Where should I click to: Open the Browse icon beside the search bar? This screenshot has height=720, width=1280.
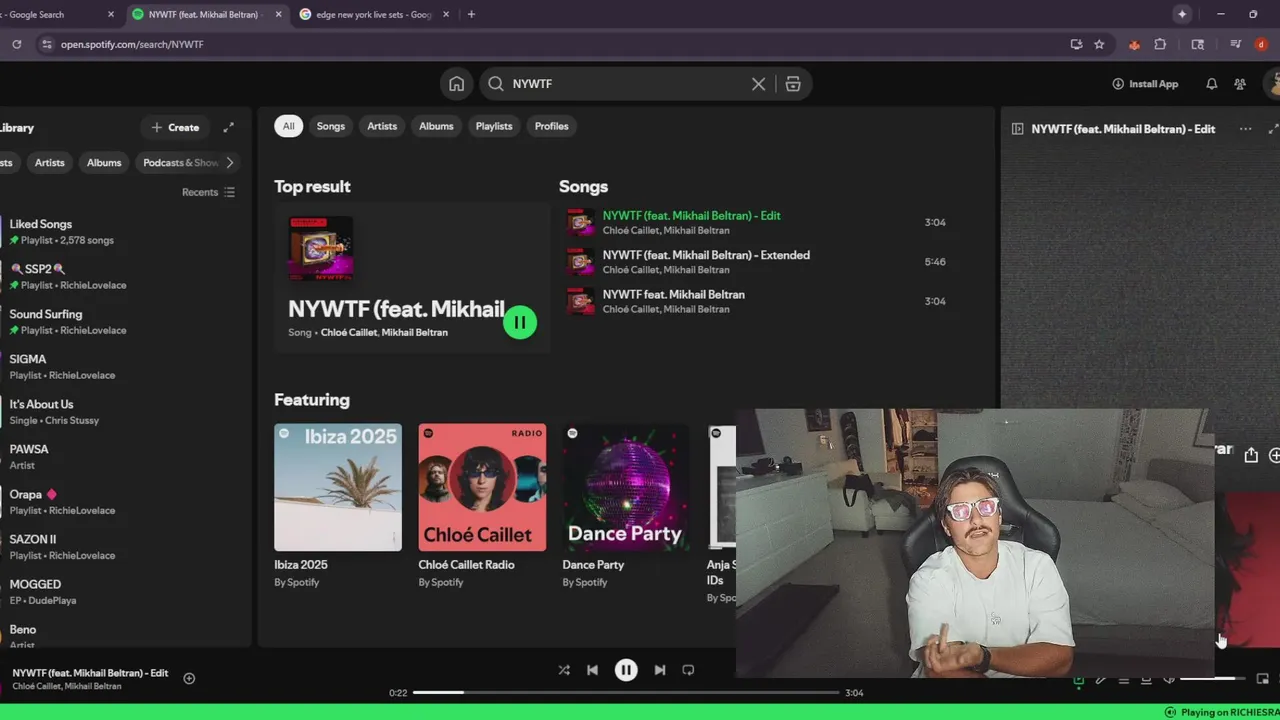tap(793, 84)
